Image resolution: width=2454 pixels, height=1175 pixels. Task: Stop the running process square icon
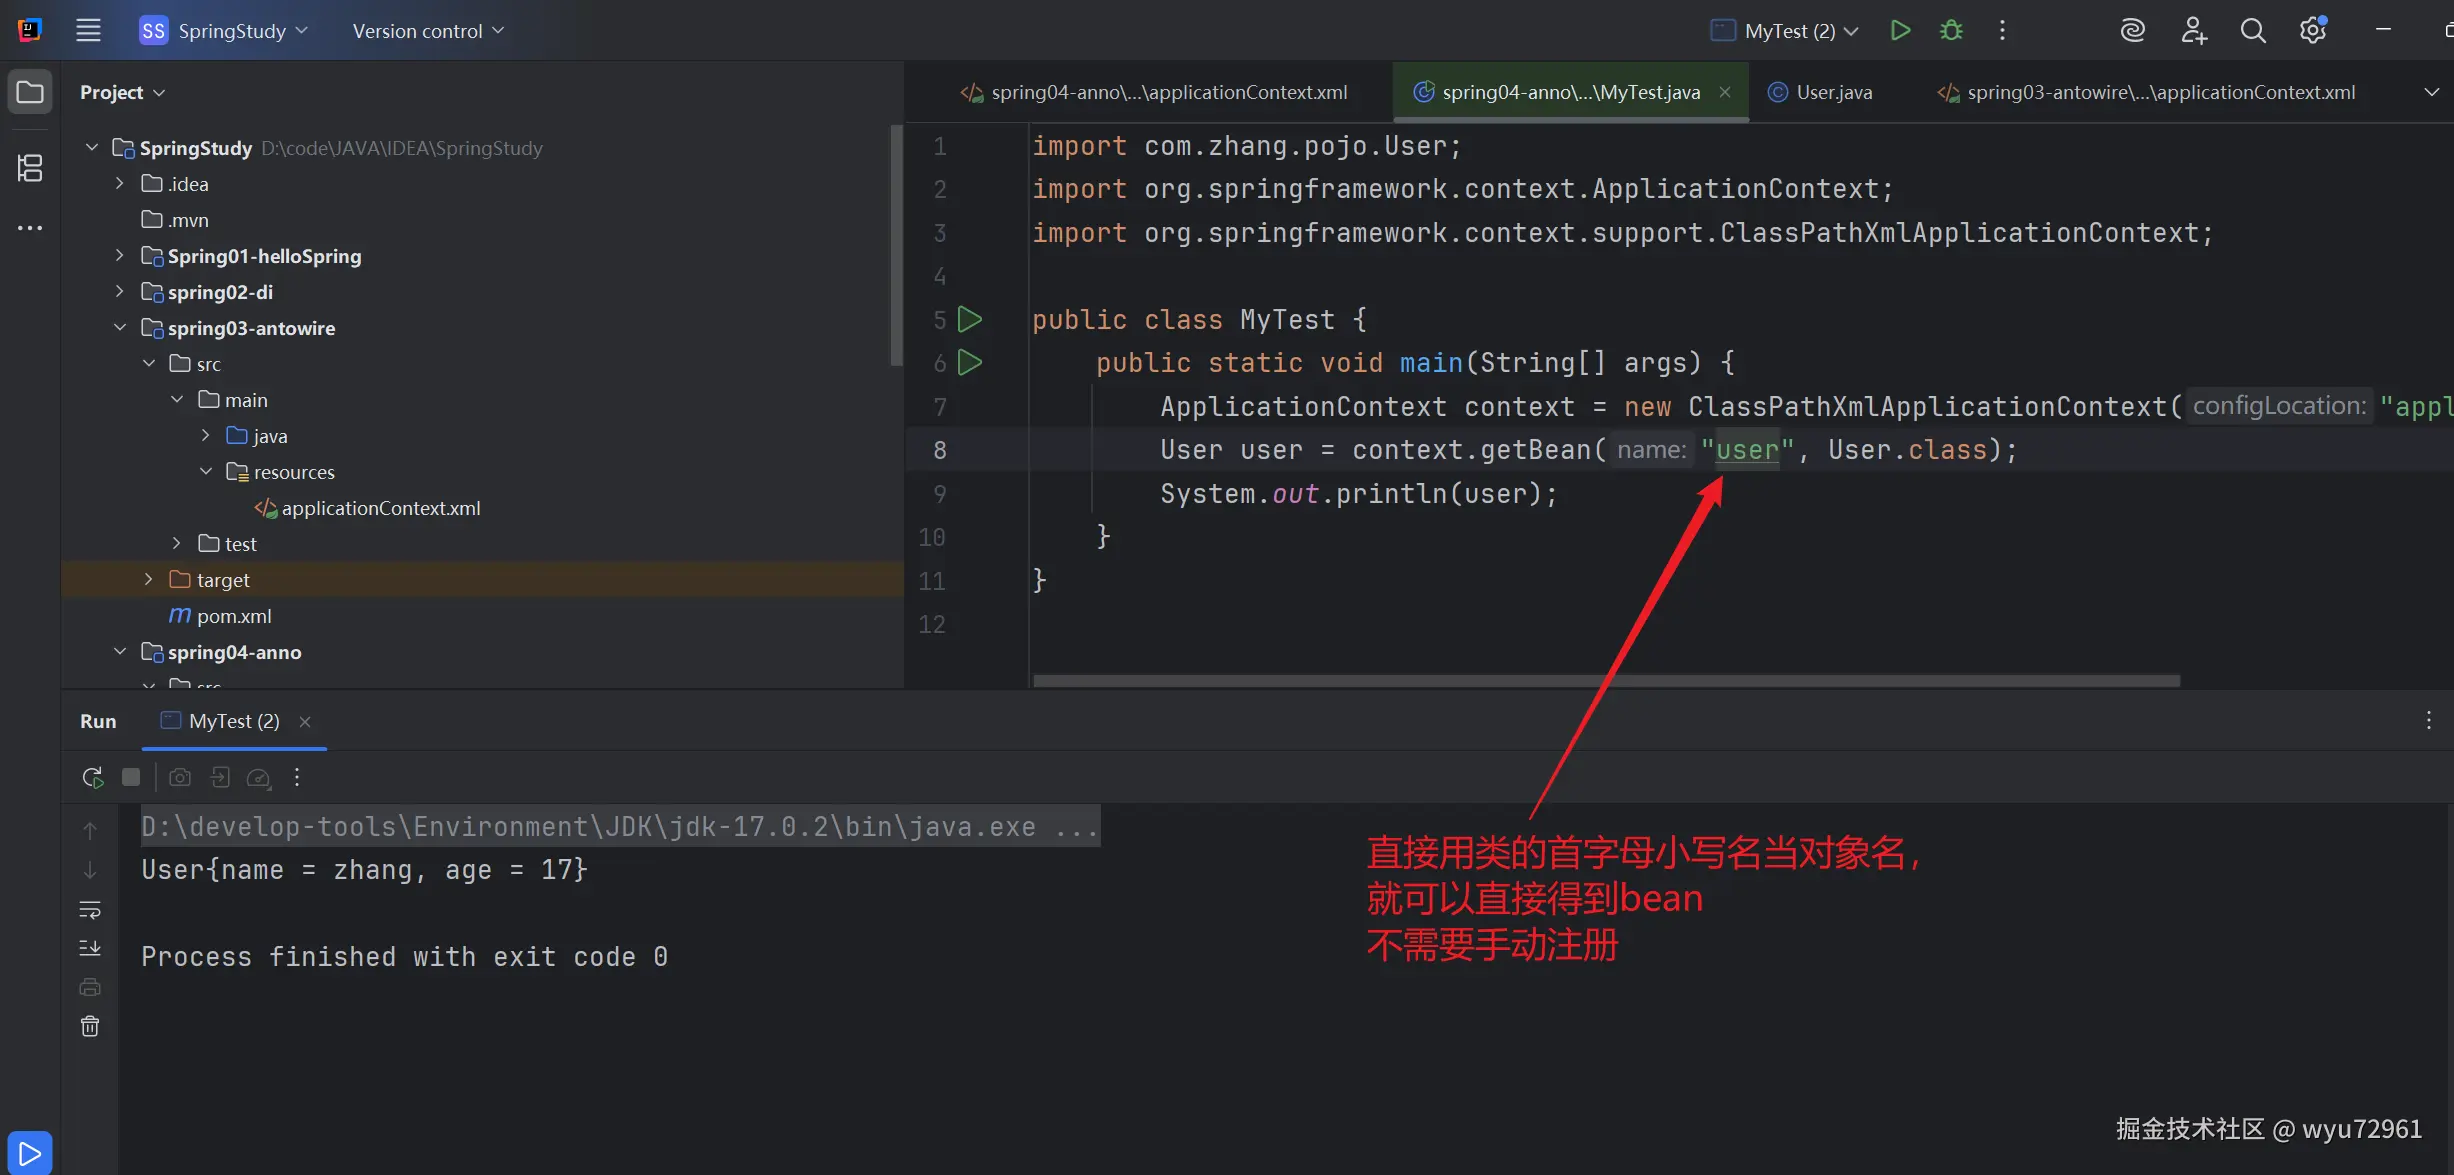click(131, 777)
